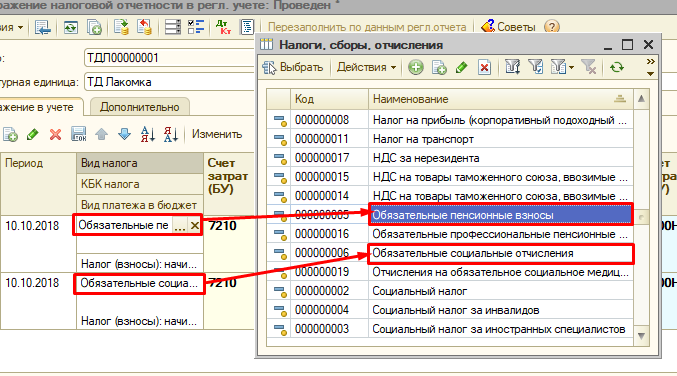Select the Налог на прибыль row
The image size is (677, 376).
450,120
